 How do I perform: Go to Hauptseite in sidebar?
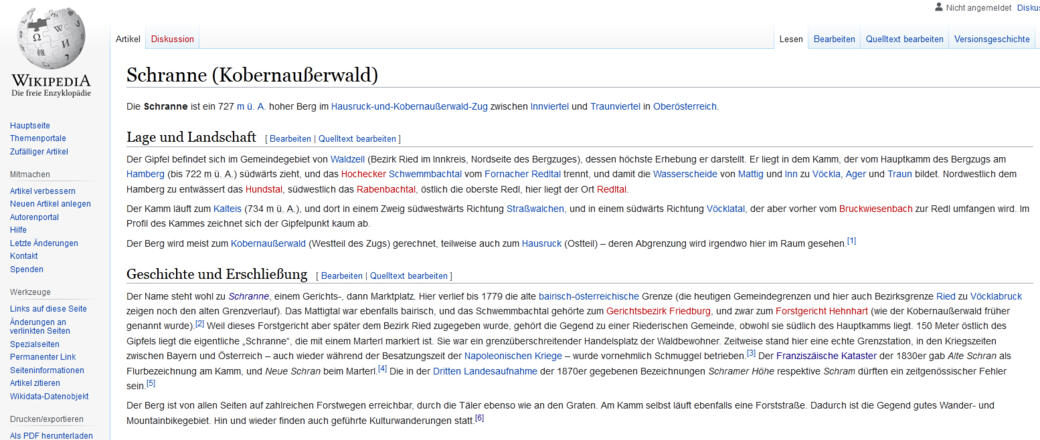[31, 125]
